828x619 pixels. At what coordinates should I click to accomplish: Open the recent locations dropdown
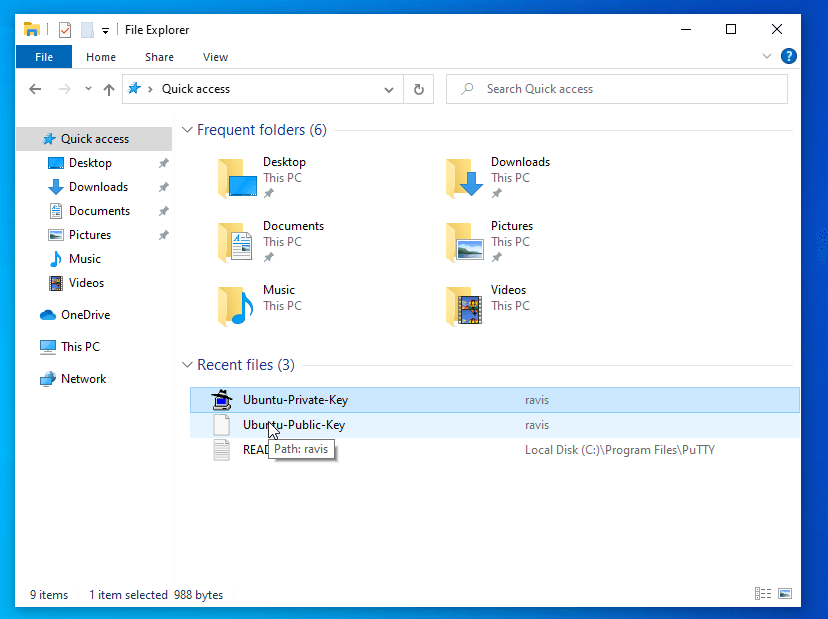click(x=88, y=89)
